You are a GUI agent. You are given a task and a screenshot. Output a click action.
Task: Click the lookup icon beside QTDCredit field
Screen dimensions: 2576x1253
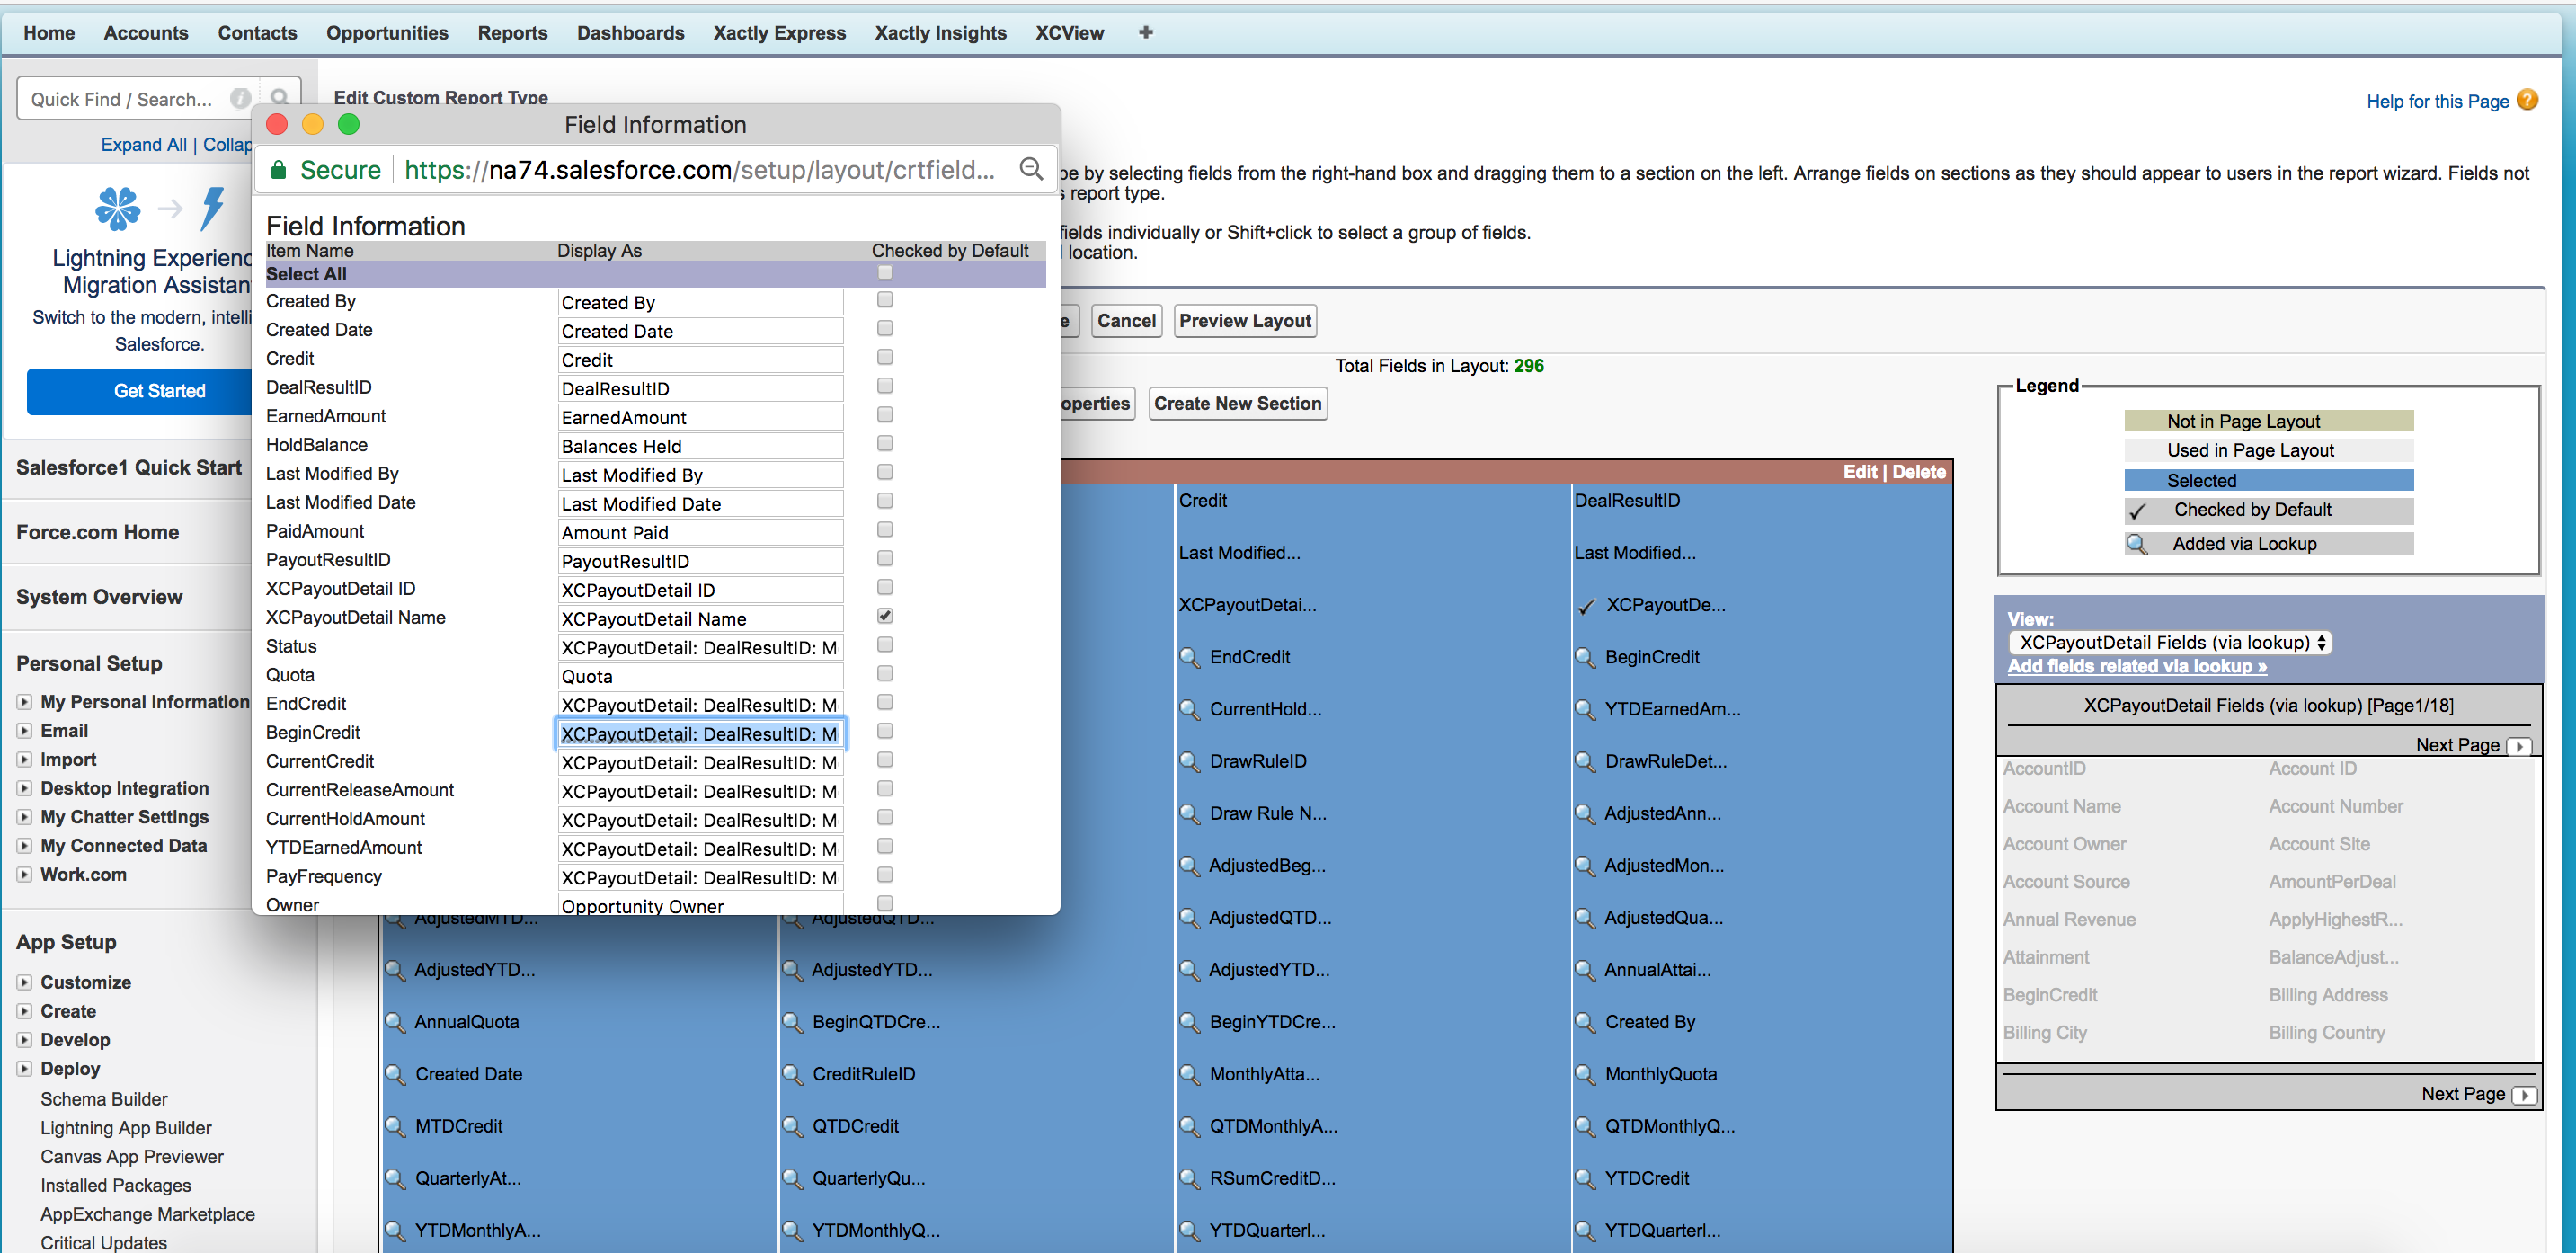pos(793,1127)
